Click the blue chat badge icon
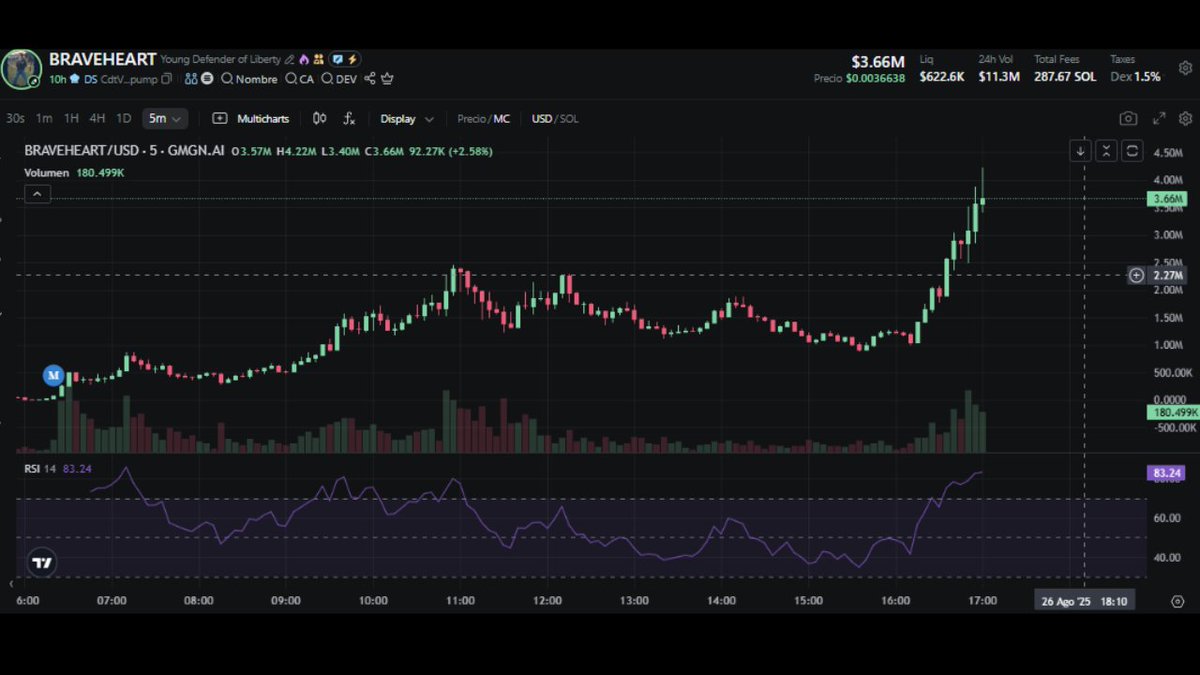This screenshot has width=1200, height=675. click(338, 60)
